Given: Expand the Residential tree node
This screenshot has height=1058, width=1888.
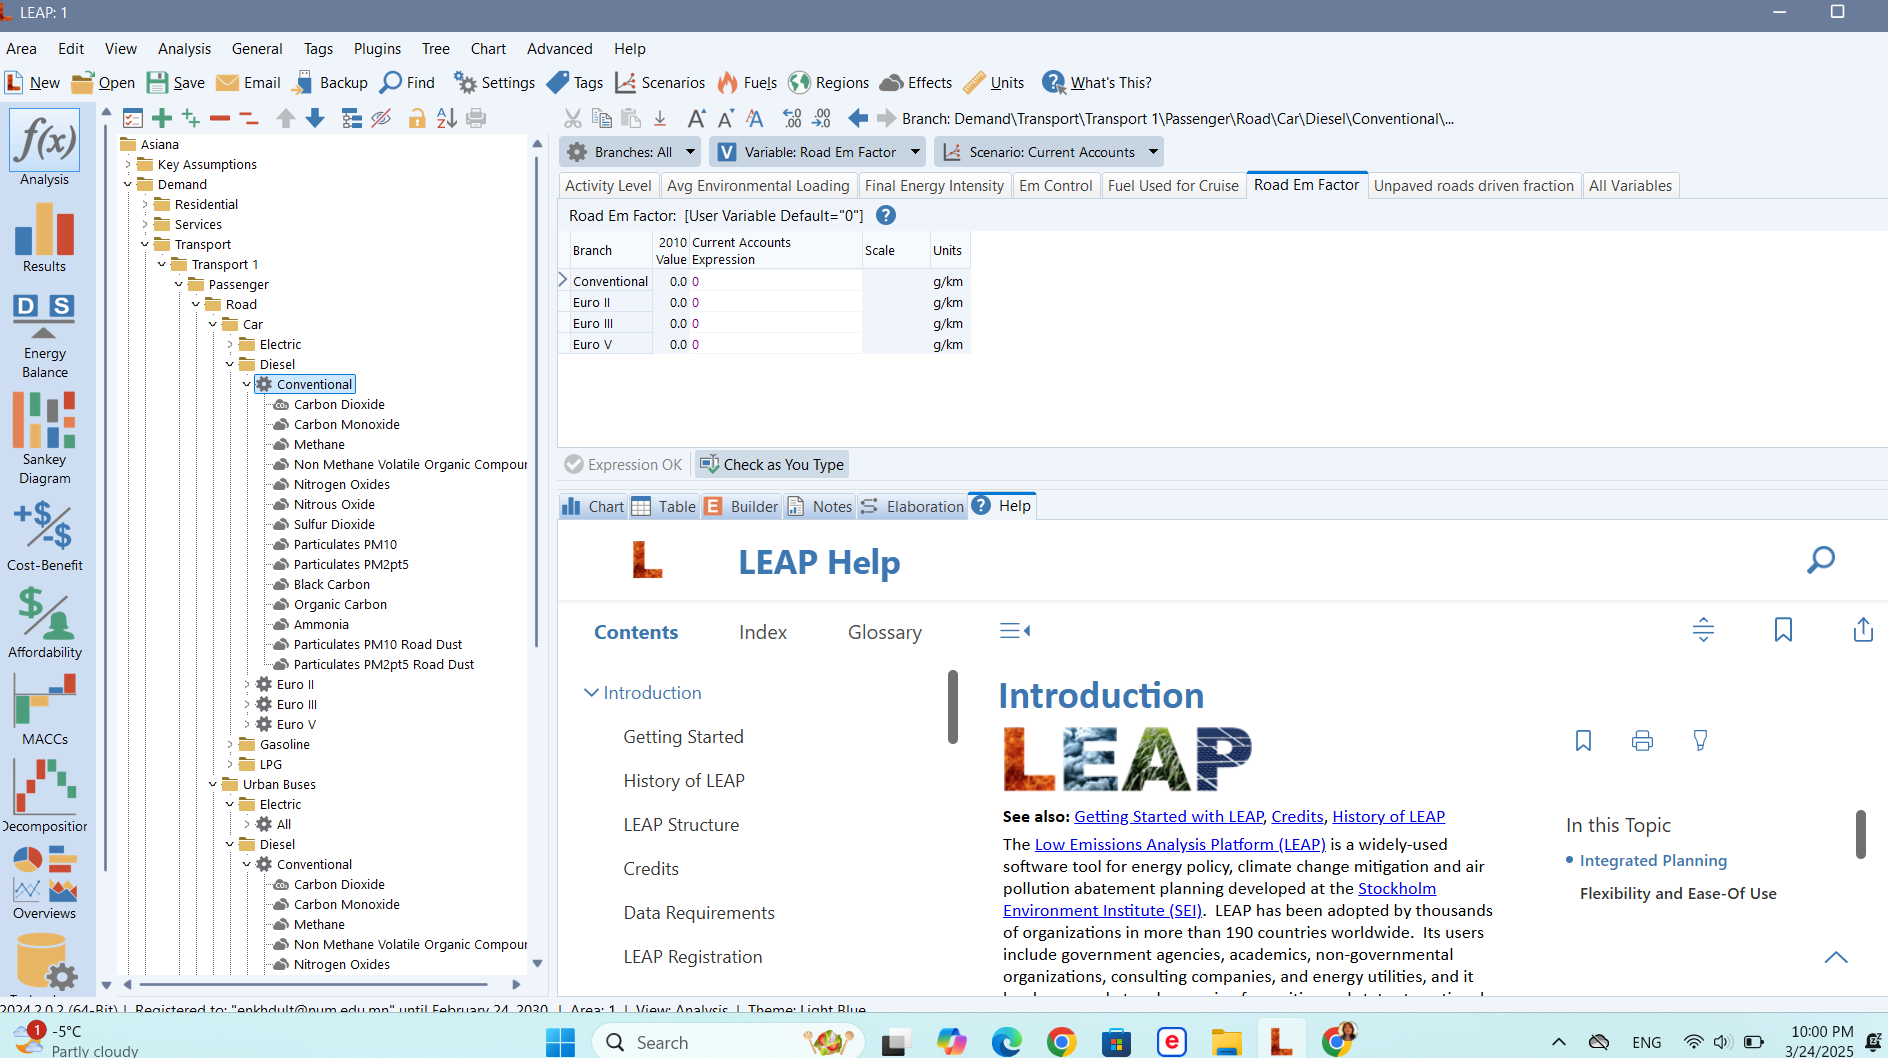Looking at the screenshot, I should [145, 204].
